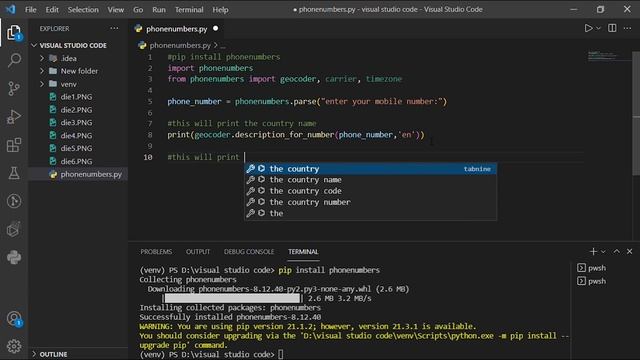Image resolution: width=640 pixels, height=360 pixels.
Task: Select phonenumbers.py in file explorer
Action: click(78, 174)
